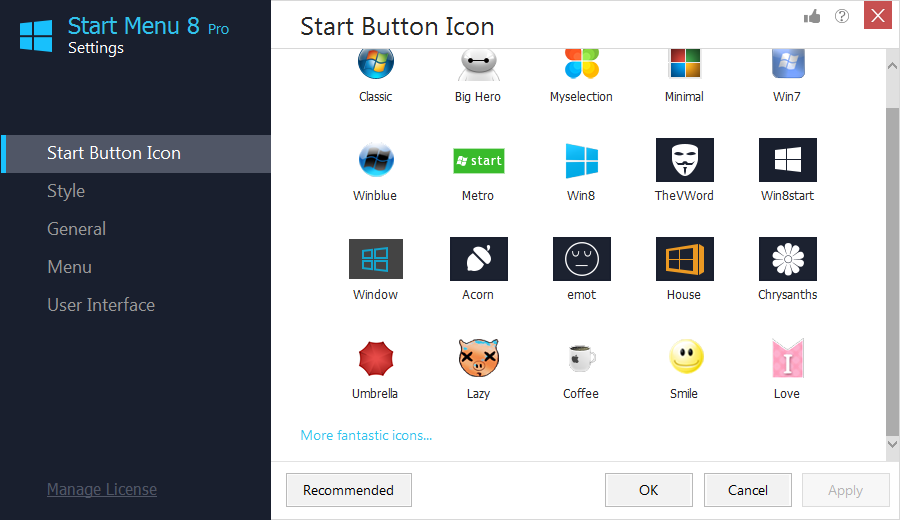The image size is (900, 520).
Task: Open the Manage License link
Action: coord(102,490)
